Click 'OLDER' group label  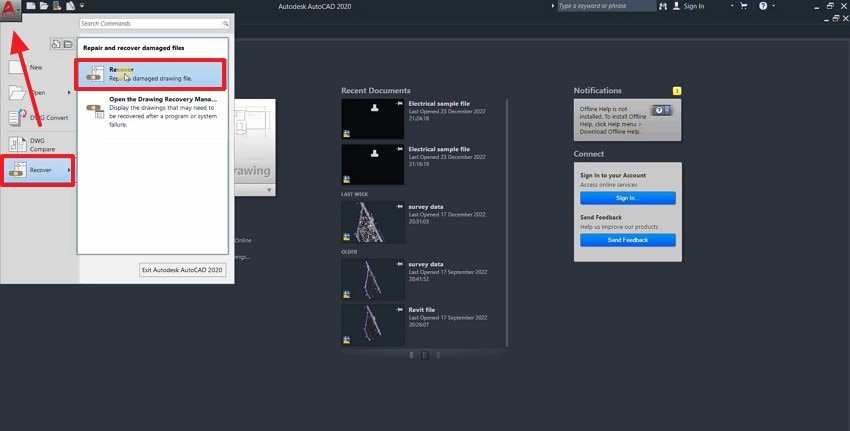(349, 252)
